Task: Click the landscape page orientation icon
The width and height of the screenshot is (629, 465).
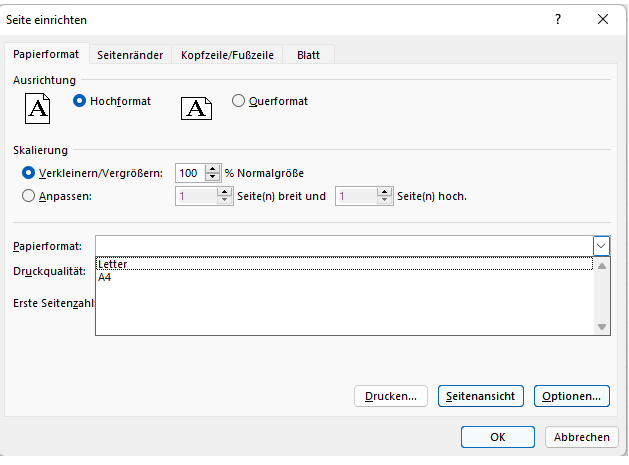Action: click(x=196, y=108)
